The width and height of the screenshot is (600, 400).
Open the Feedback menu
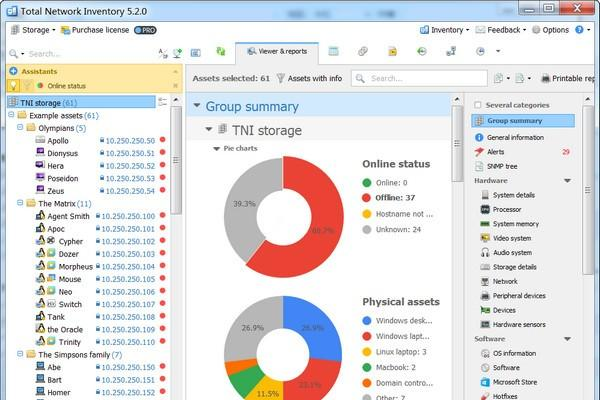(x=501, y=30)
